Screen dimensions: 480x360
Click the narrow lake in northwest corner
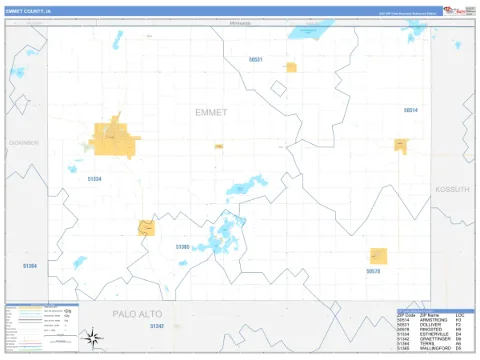118,40
